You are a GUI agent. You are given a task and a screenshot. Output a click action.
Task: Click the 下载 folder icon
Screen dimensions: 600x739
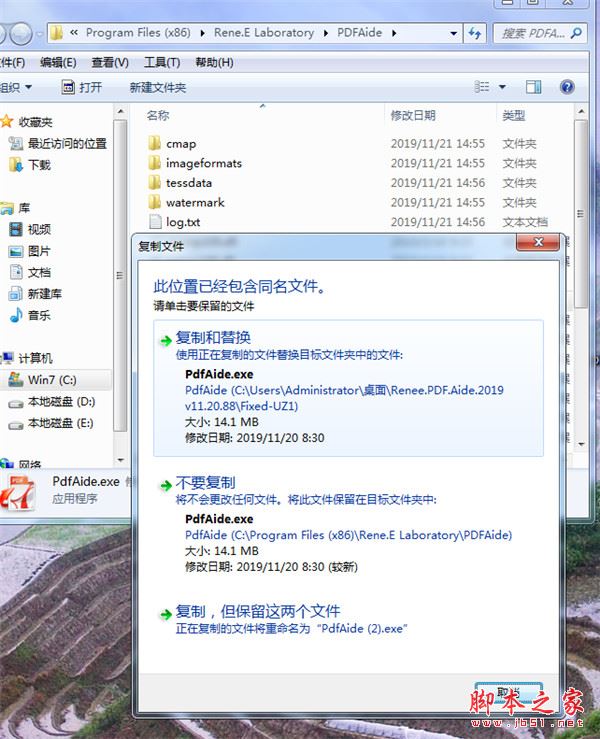(x=16, y=164)
